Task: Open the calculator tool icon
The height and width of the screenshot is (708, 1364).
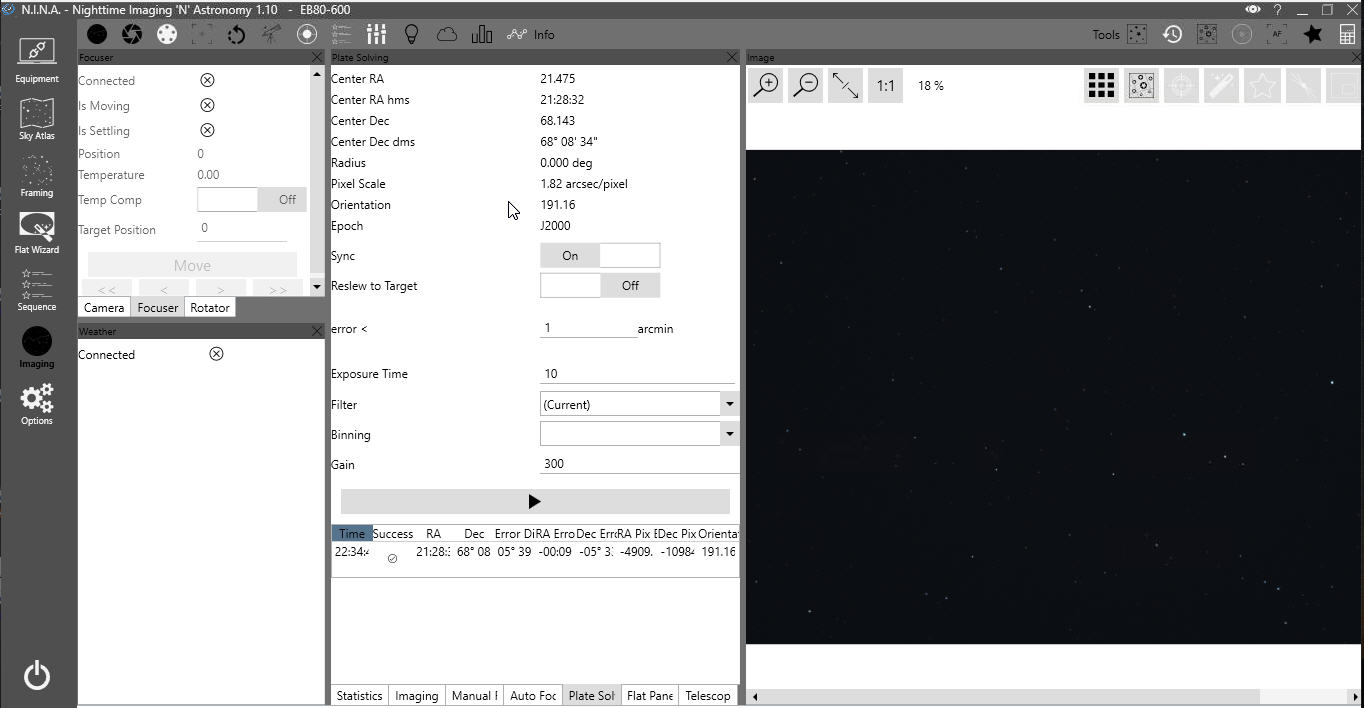Action: (x=1346, y=34)
